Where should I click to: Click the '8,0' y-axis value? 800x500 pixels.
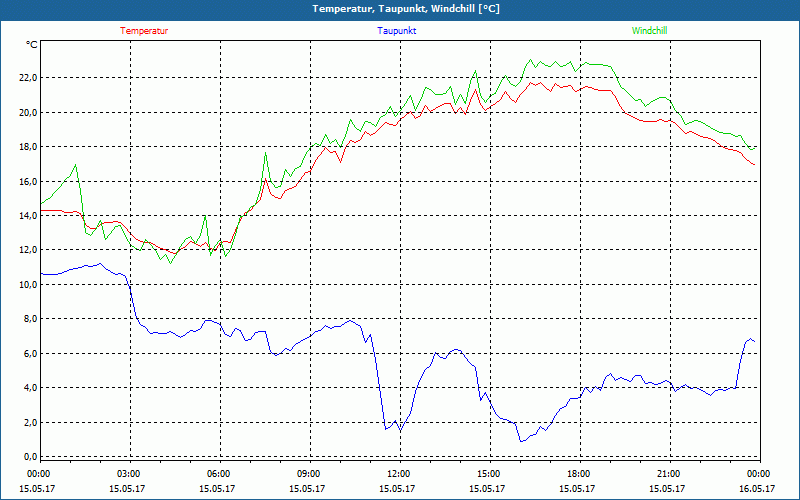pyautogui.click(x=30, y=319)
